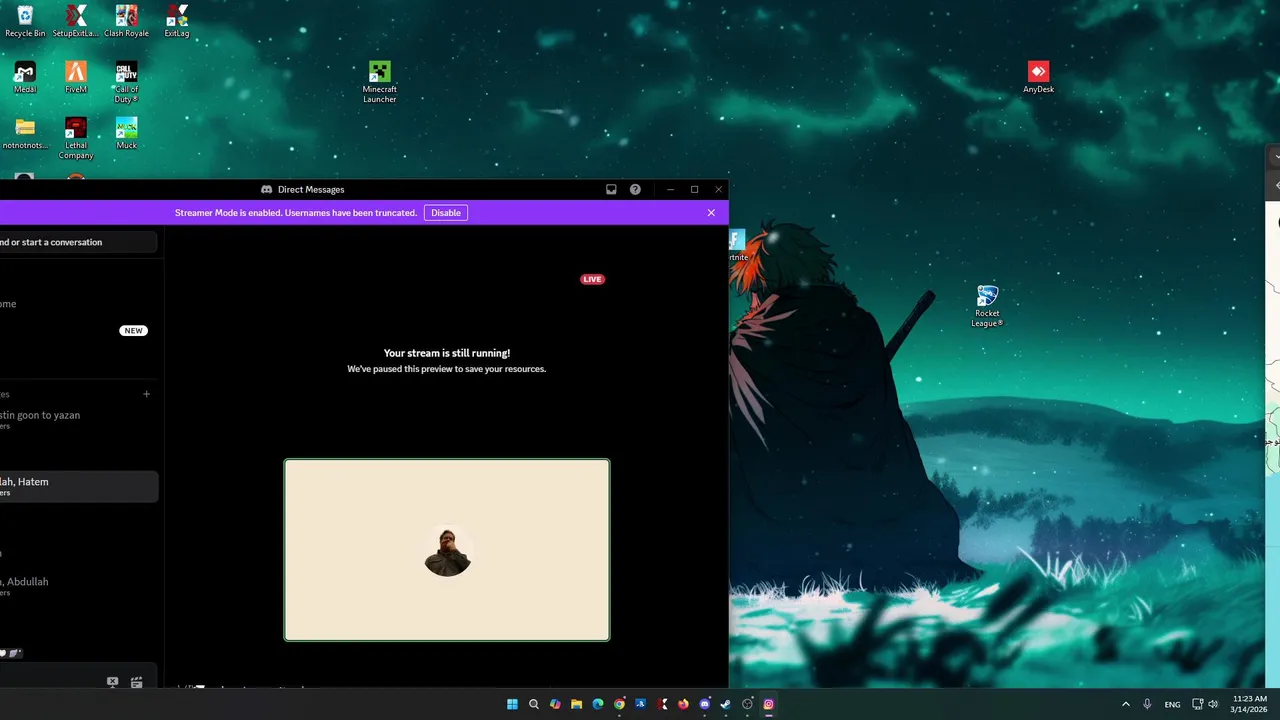Viewport: 1280px width, 720px height.
Task: Open Minecraft Launcher desktop icon
Action: coord(379,82)
